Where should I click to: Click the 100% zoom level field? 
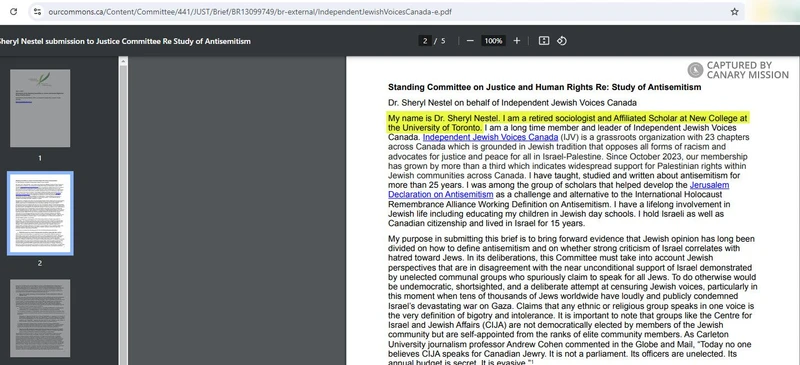pos(493,41)
